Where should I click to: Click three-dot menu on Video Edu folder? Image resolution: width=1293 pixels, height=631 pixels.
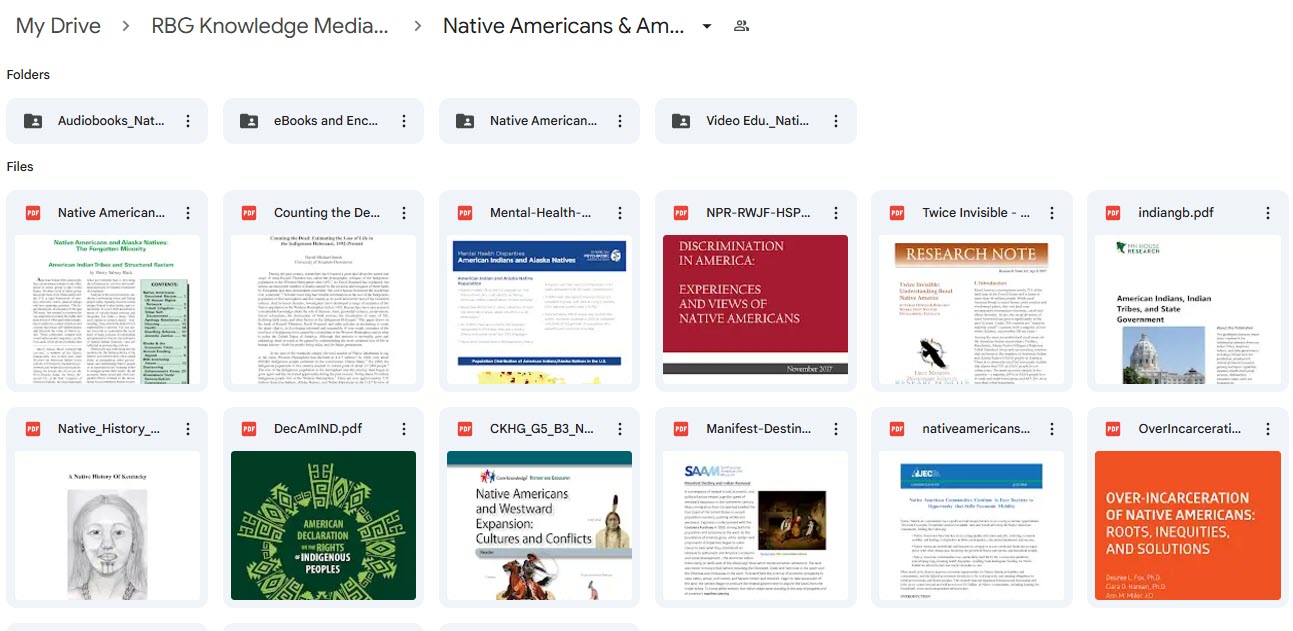click(836, 121)
